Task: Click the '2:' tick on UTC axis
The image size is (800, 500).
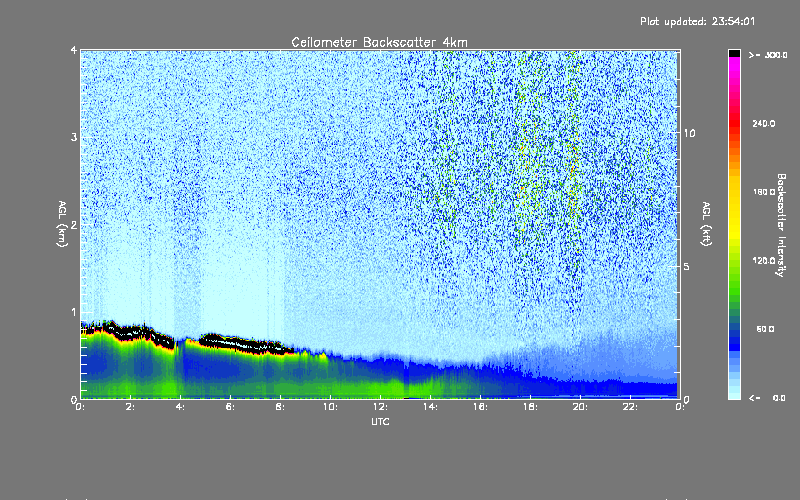Action: point(131,407)
